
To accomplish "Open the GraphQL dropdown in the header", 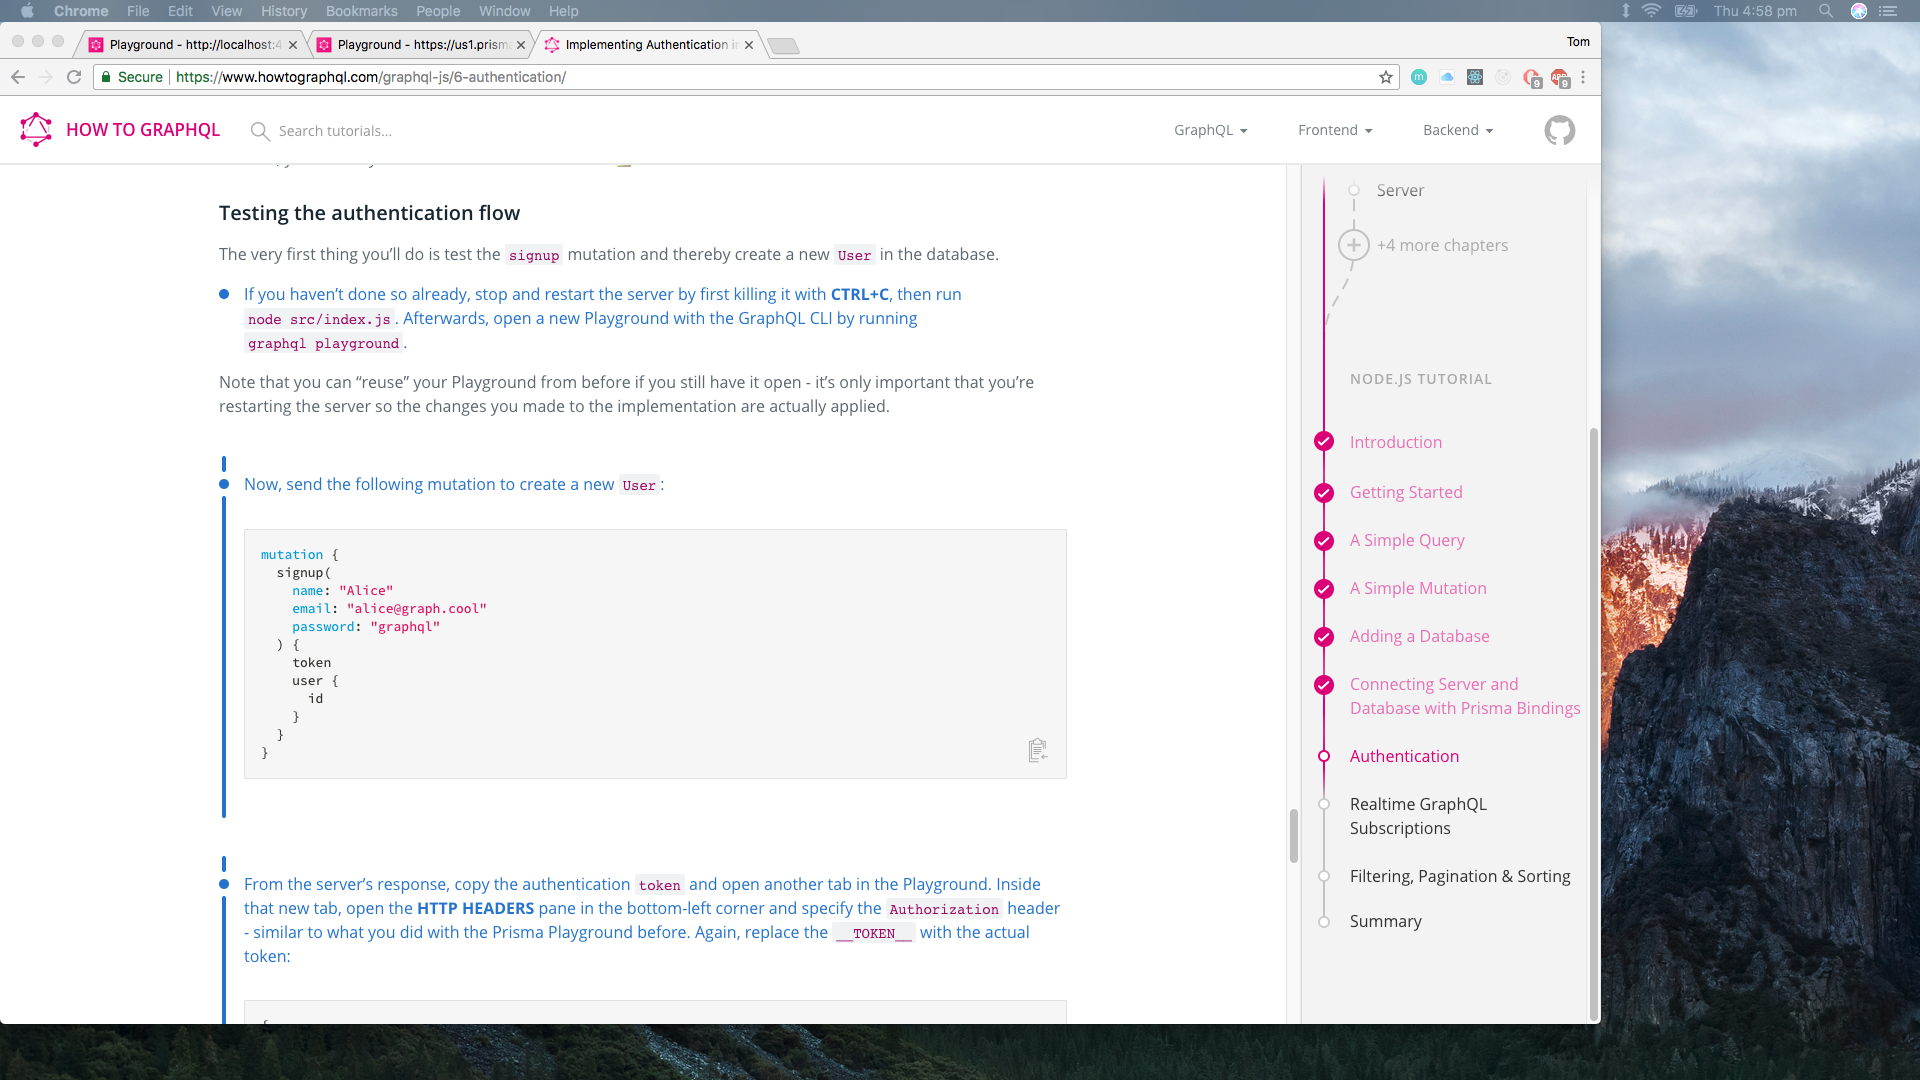I will [1210, 130].
